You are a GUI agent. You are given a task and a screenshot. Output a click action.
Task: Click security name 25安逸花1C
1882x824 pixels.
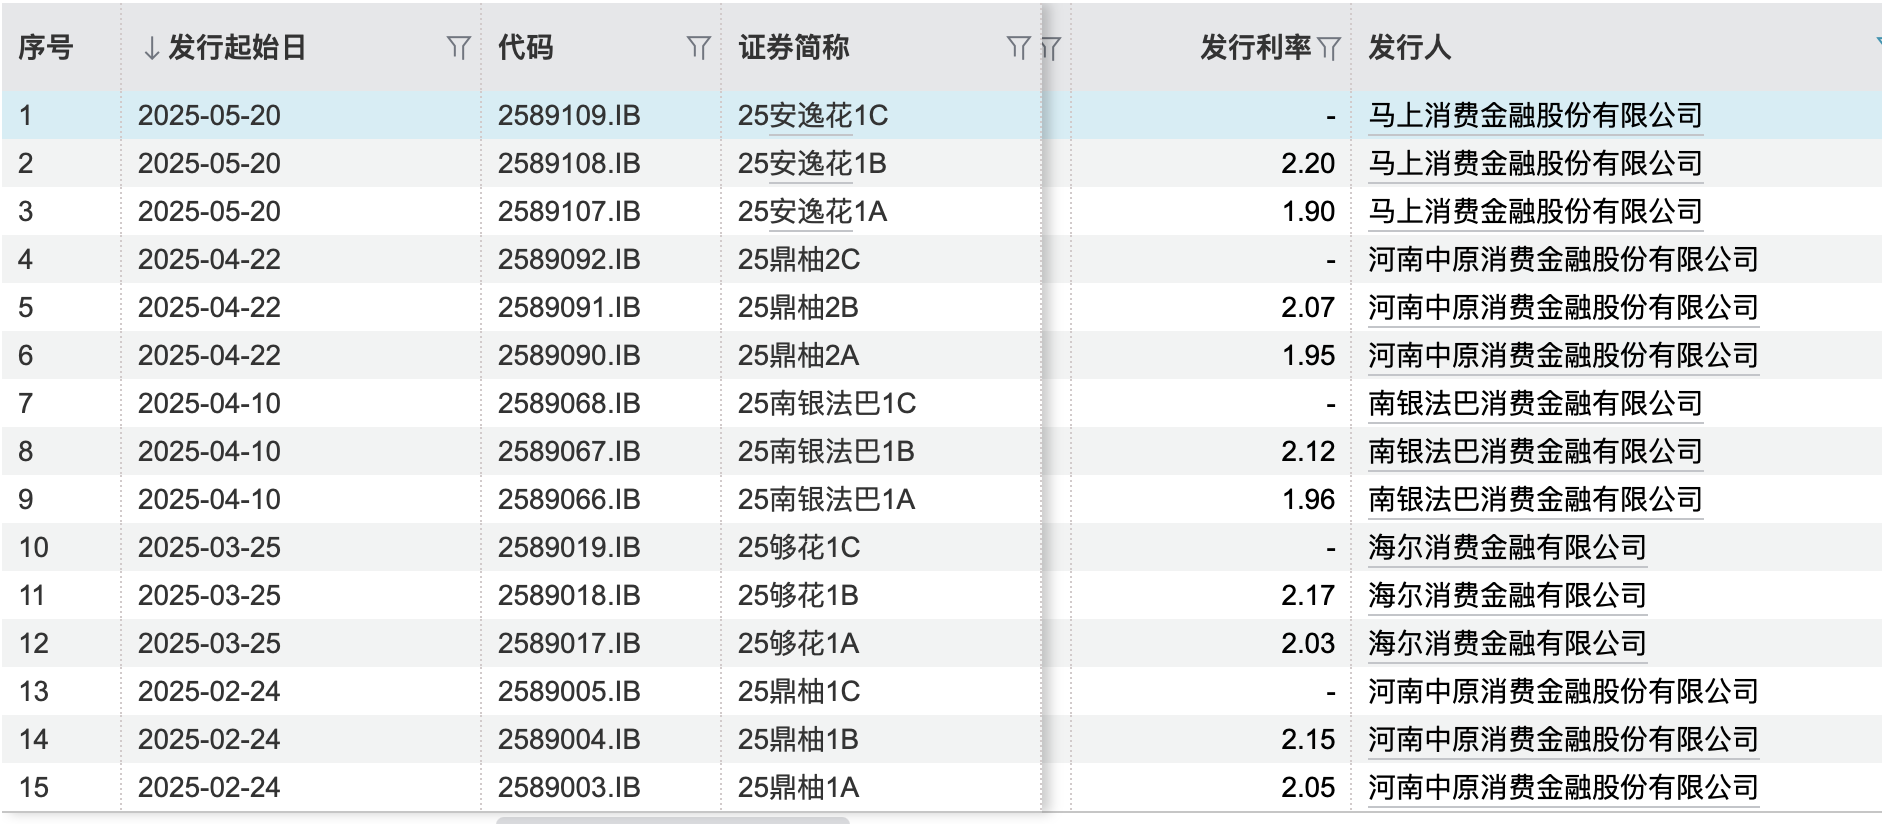812,115
